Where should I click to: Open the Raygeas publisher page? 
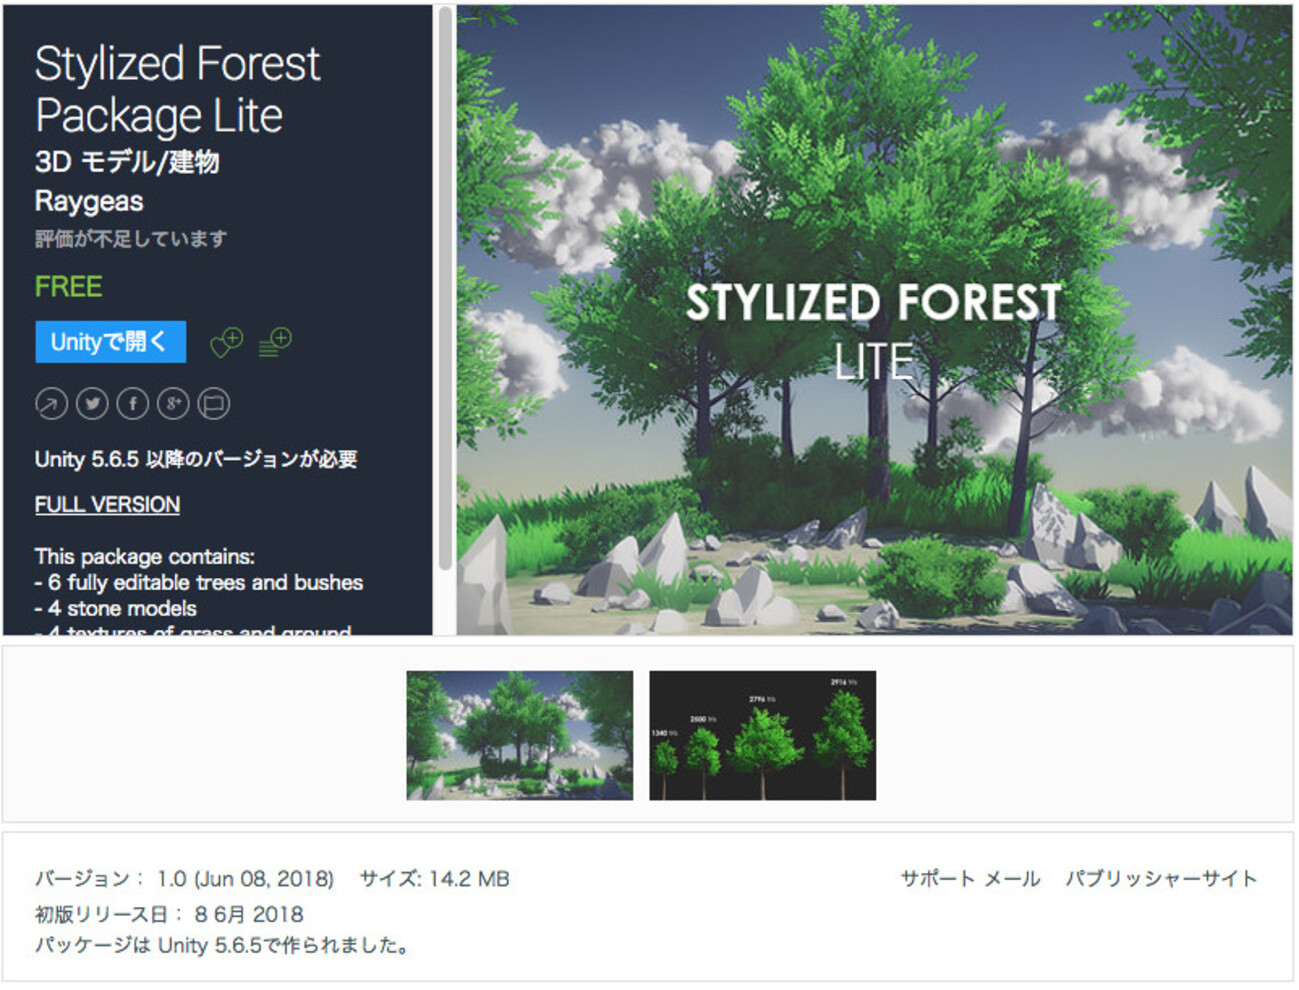click(89, 202)
